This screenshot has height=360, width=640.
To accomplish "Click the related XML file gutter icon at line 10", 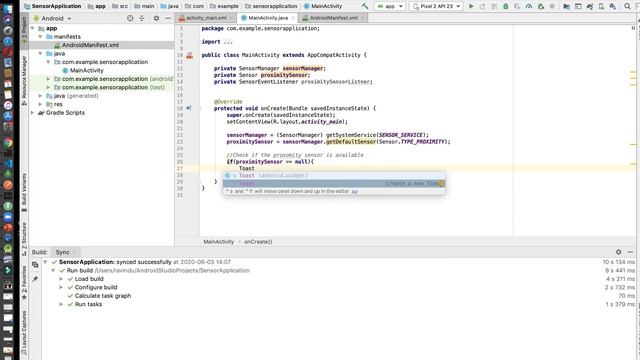I will (x=189, y=55).
